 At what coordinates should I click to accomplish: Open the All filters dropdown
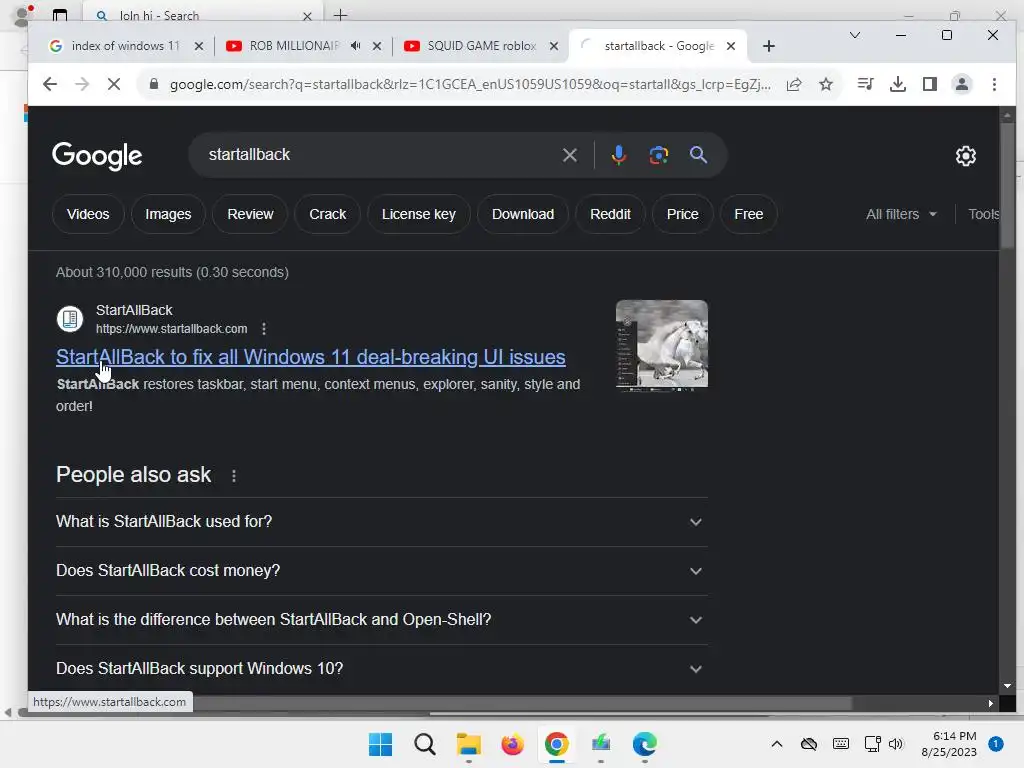pyautogui.click(x=901, y=214)
